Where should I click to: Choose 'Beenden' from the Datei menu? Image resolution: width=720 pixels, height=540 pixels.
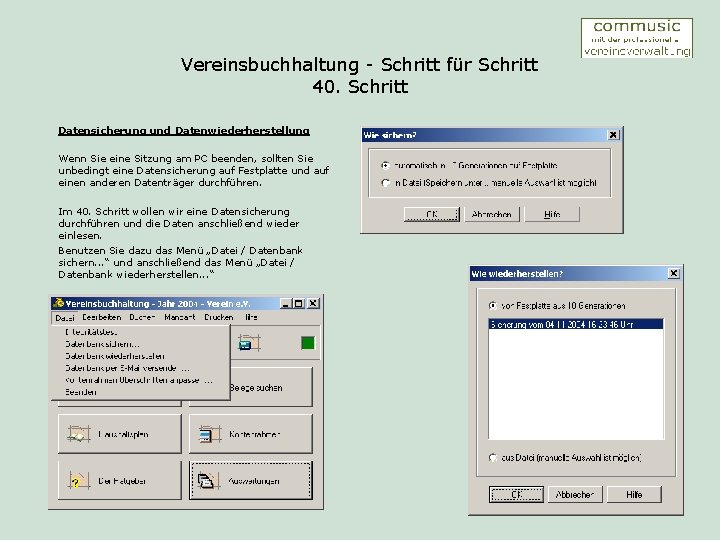coord(81,392)
